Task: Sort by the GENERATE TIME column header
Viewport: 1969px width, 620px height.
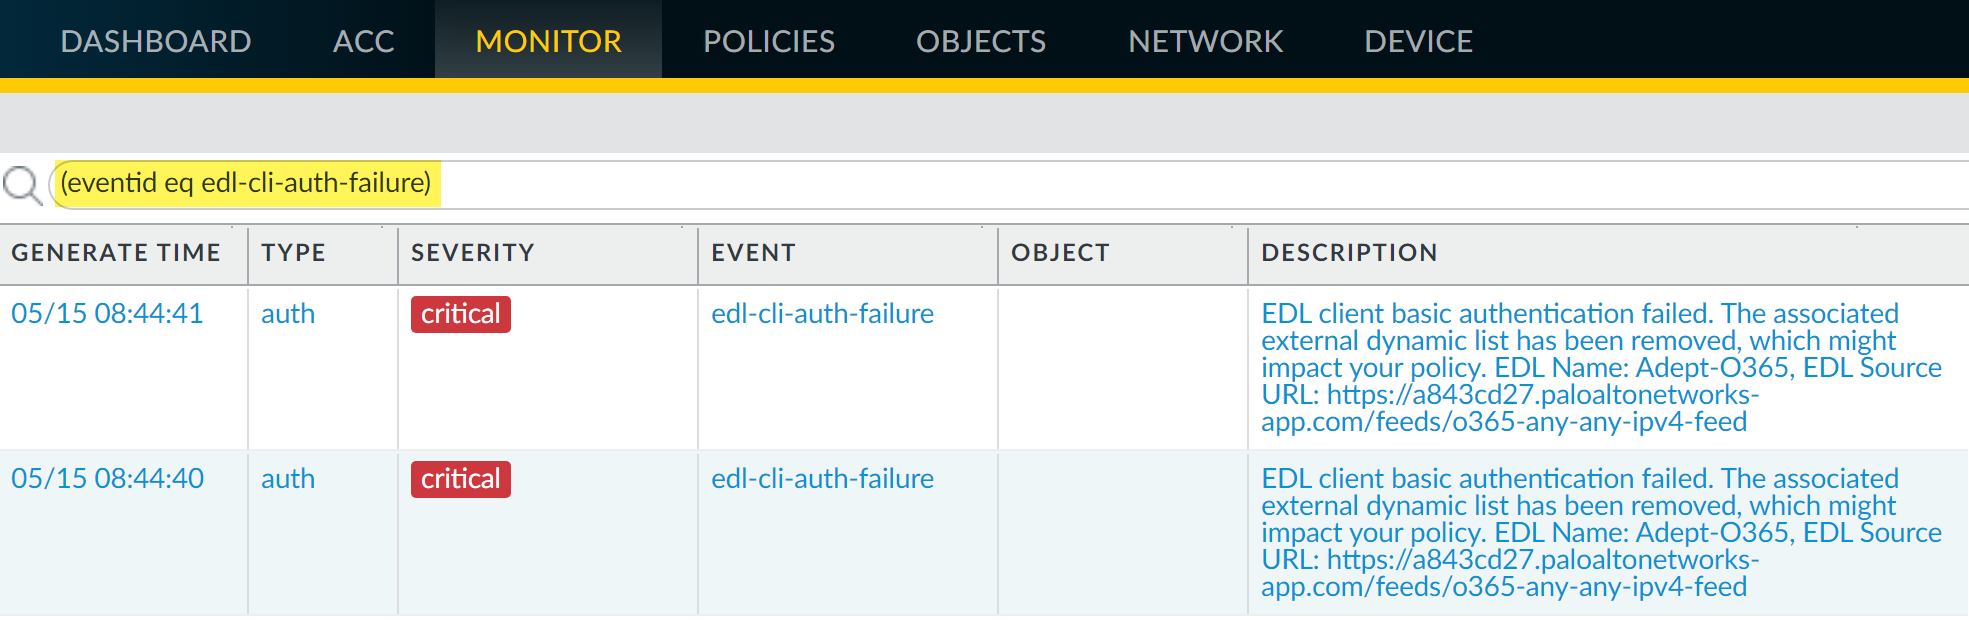Action: click(x=116, y=253)
